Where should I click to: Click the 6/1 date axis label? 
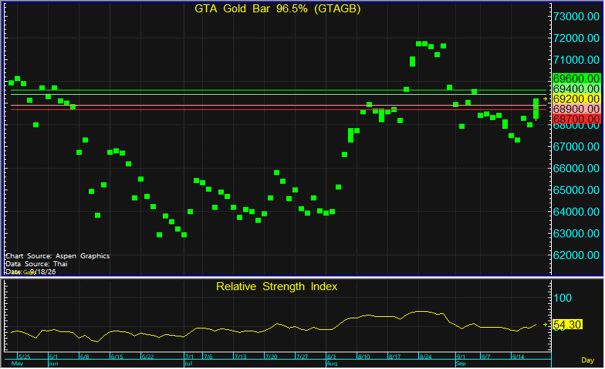click(54, 357)
